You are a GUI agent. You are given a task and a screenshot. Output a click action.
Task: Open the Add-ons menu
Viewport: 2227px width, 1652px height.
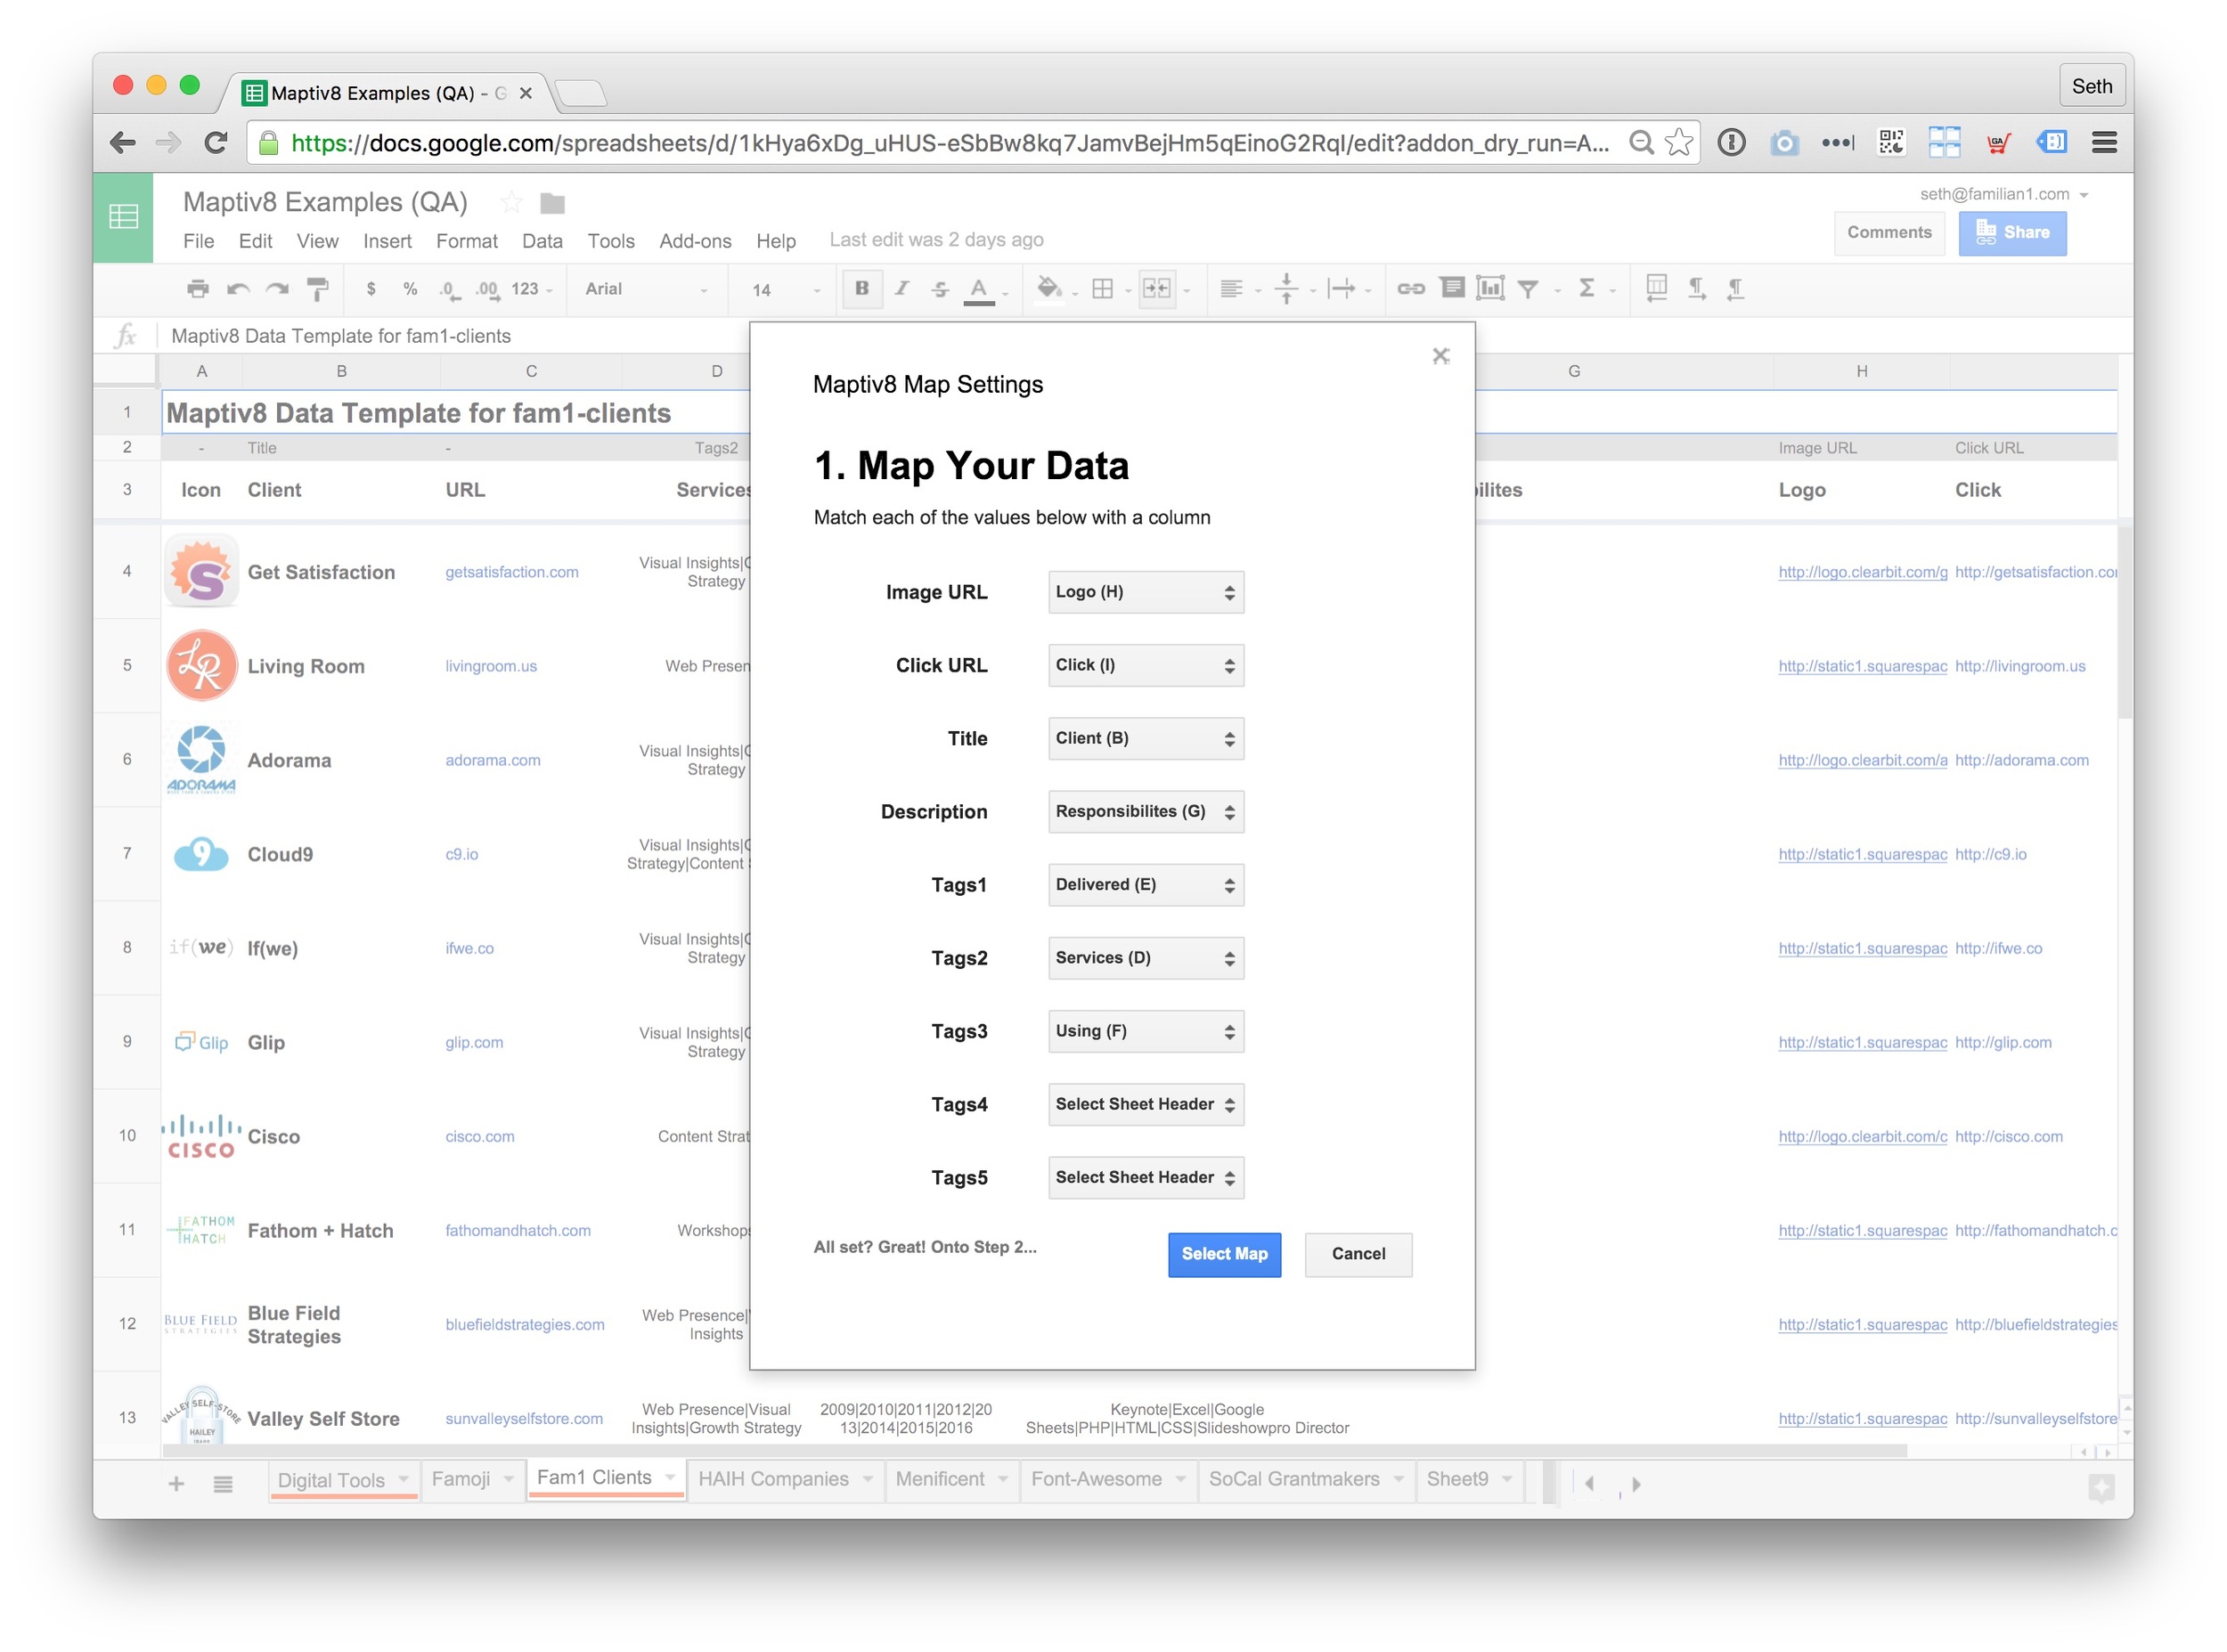pos(695,241)
